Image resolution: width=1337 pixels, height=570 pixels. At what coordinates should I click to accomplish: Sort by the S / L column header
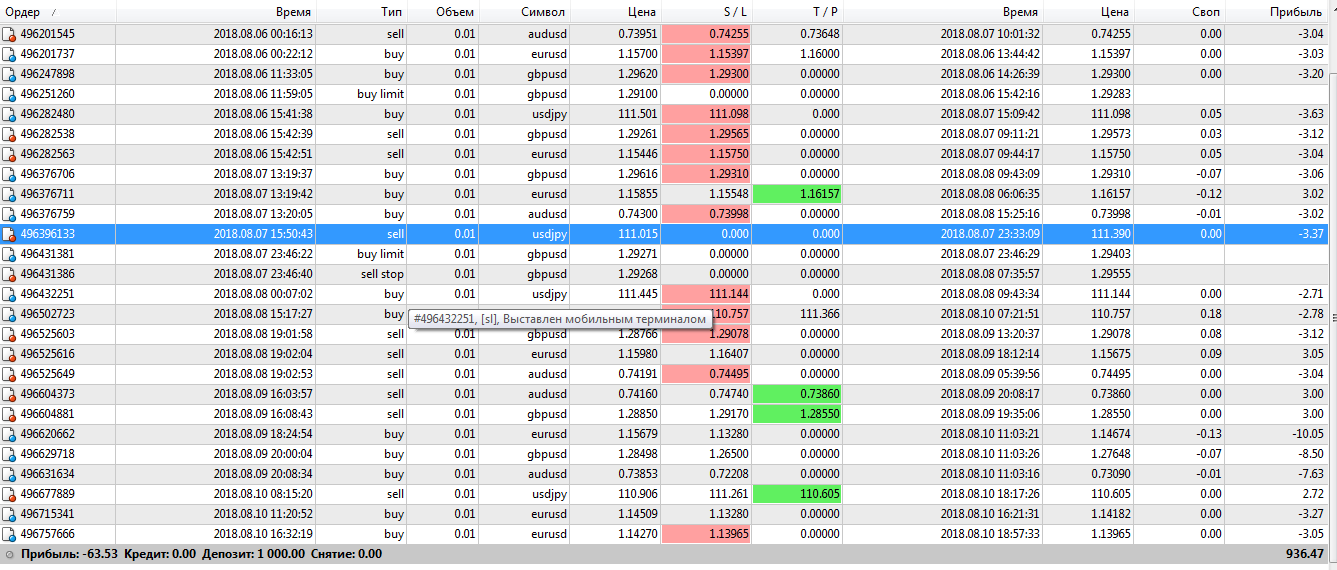click(707, 12)
